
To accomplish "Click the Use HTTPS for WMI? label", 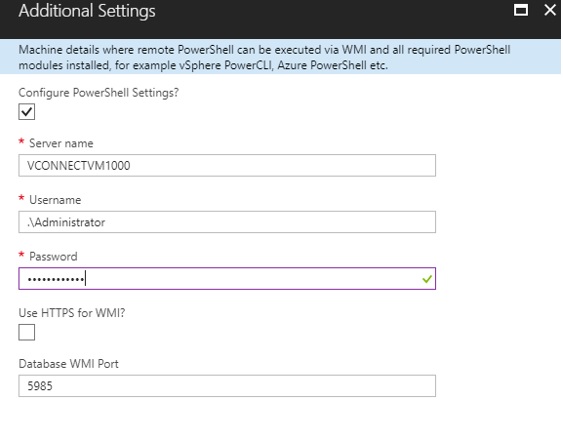I will 72,313.
